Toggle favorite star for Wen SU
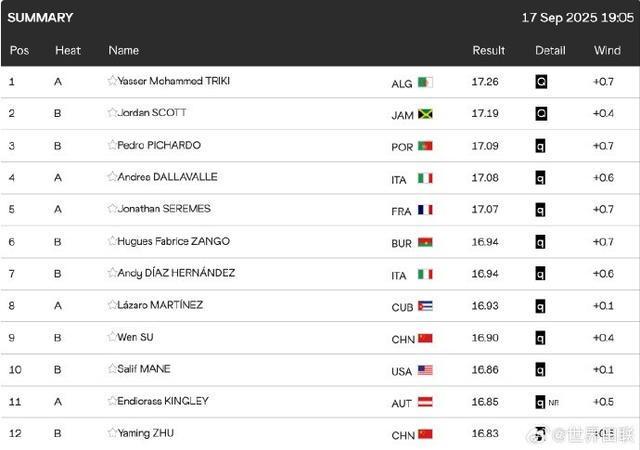This screenshot has width=640, height=450. point(112,336)
